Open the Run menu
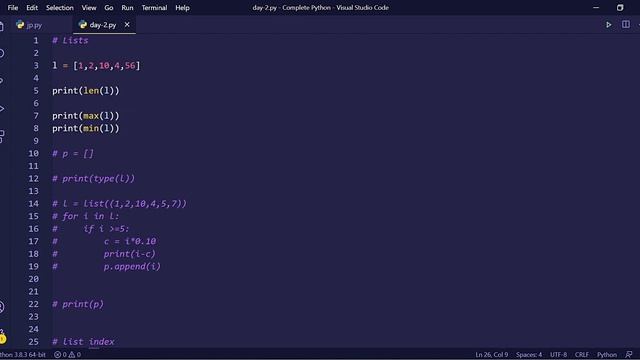This screenshot has height=360, width=640. [x=127, y=8]
